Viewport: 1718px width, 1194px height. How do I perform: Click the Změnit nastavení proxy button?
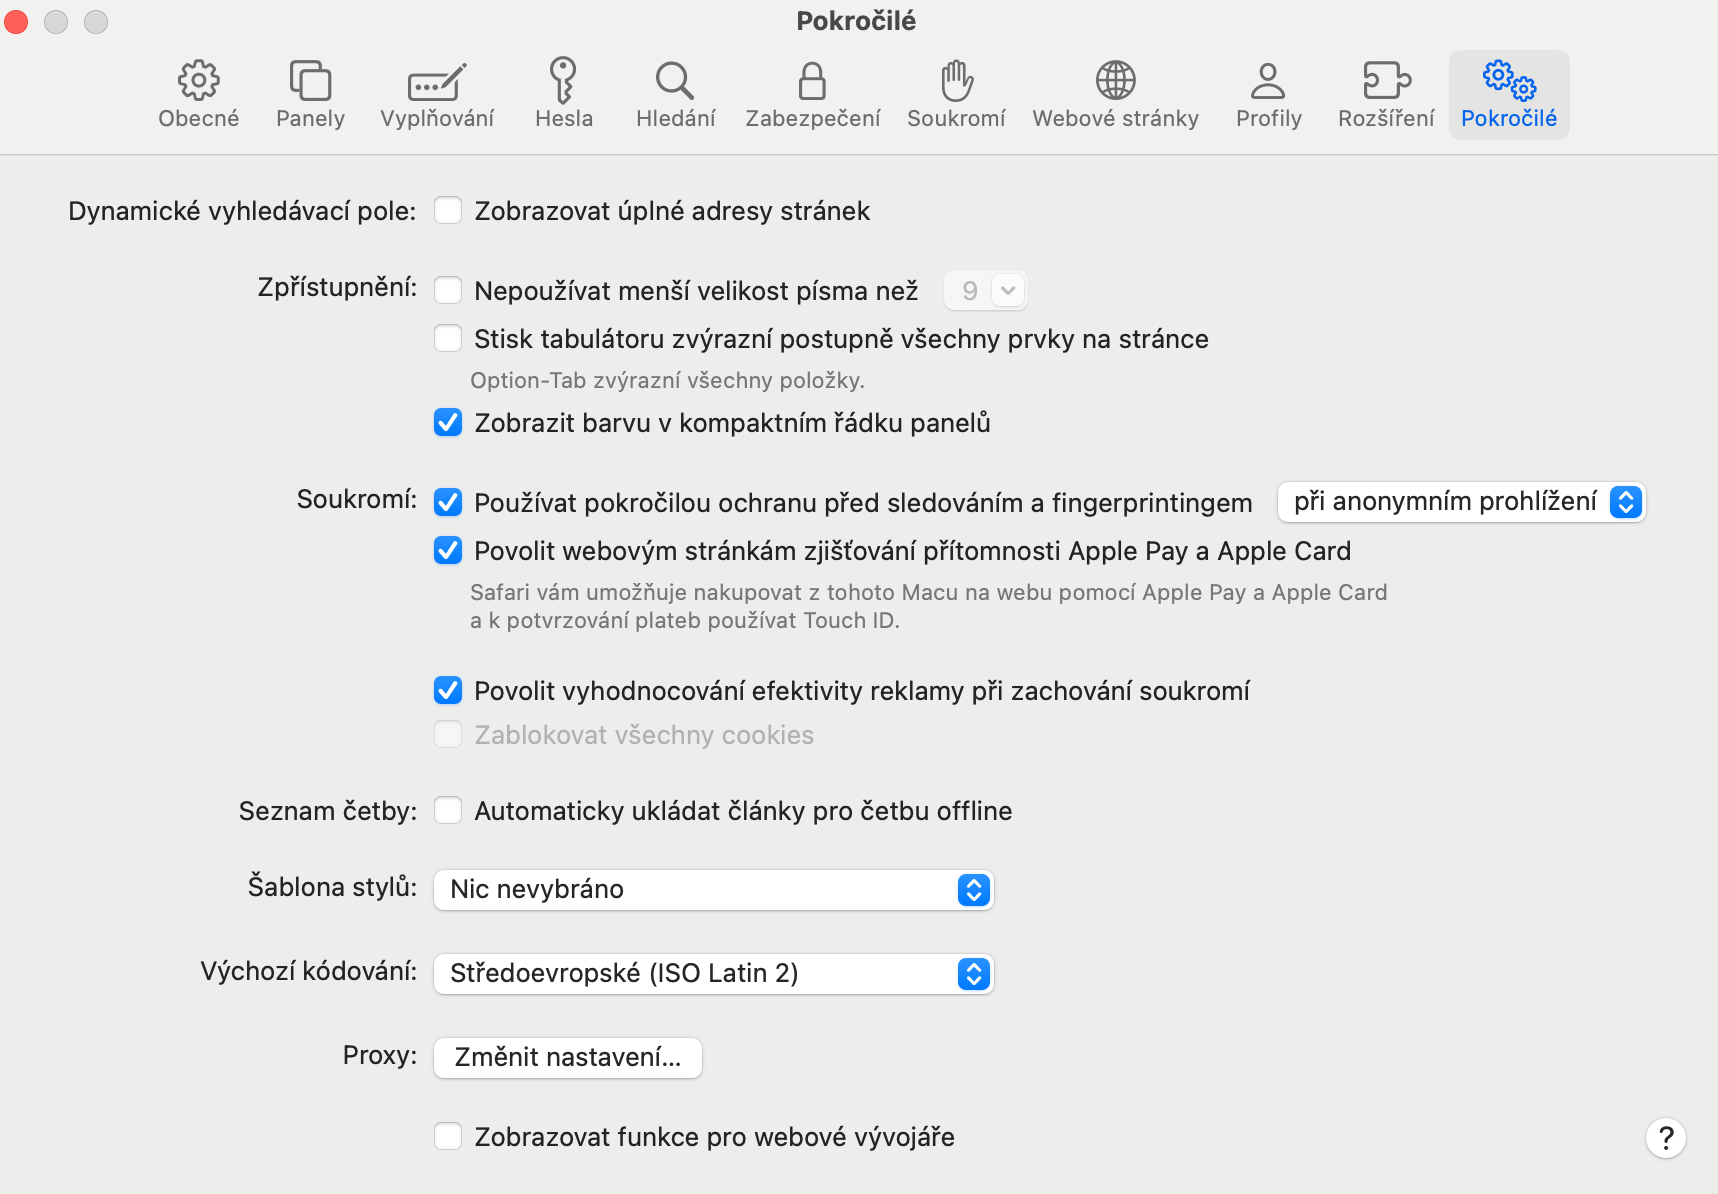[x=567, y=1058]
